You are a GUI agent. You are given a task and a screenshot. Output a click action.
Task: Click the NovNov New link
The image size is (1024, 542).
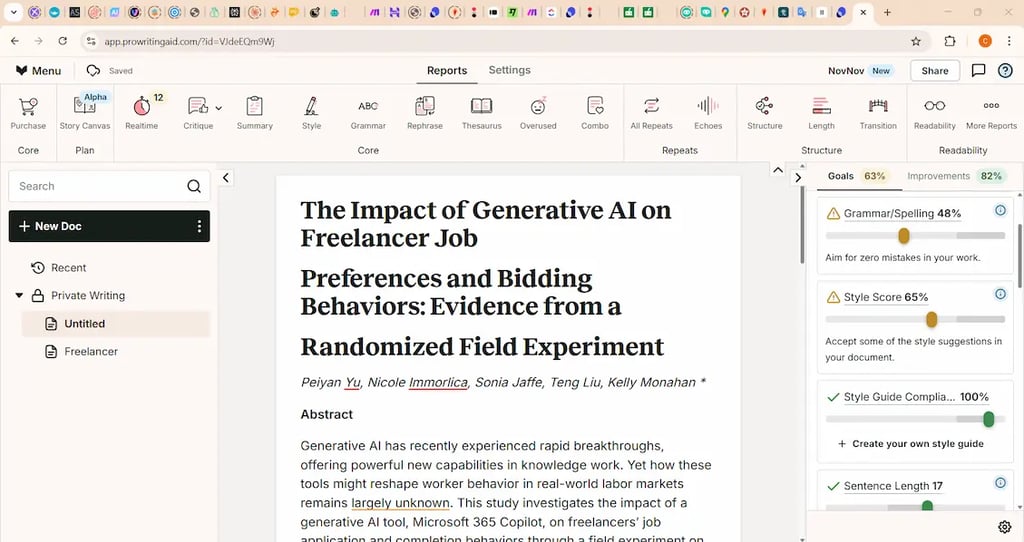click(859, 71)
